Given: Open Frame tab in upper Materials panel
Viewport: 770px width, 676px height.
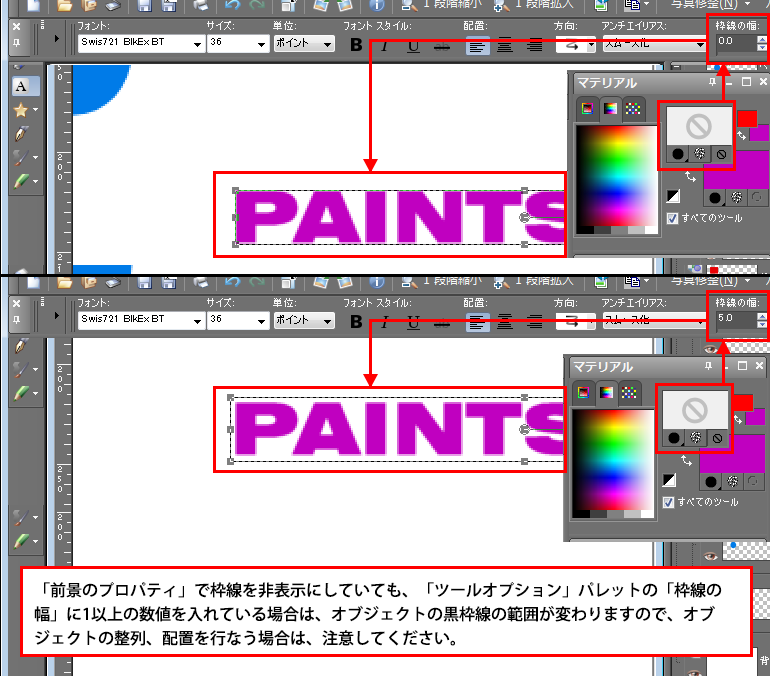Looking at the screenshot, I should (587, 108).
